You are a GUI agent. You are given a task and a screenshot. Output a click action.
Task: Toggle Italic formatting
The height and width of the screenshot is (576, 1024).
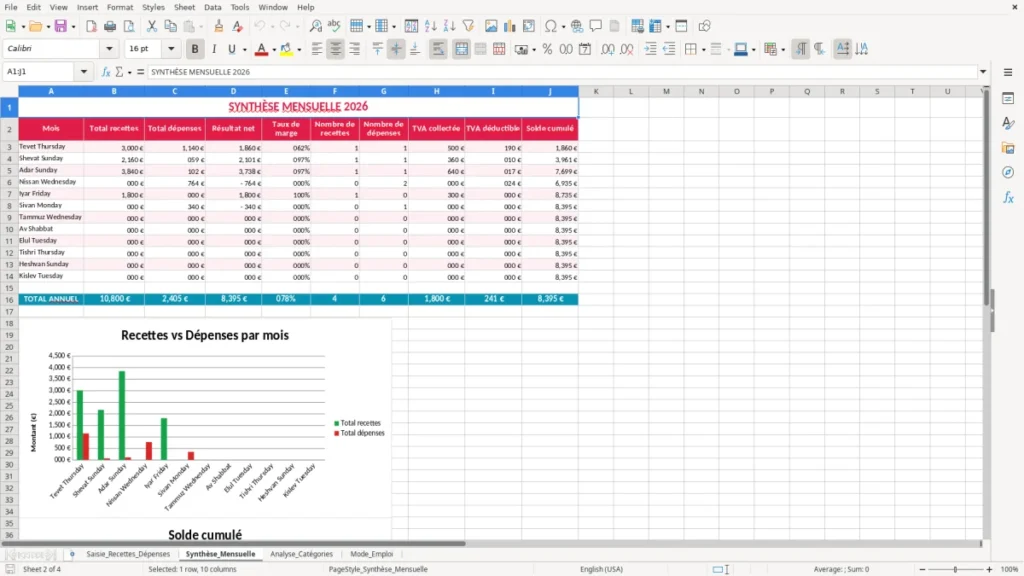[x=214, y=49]
